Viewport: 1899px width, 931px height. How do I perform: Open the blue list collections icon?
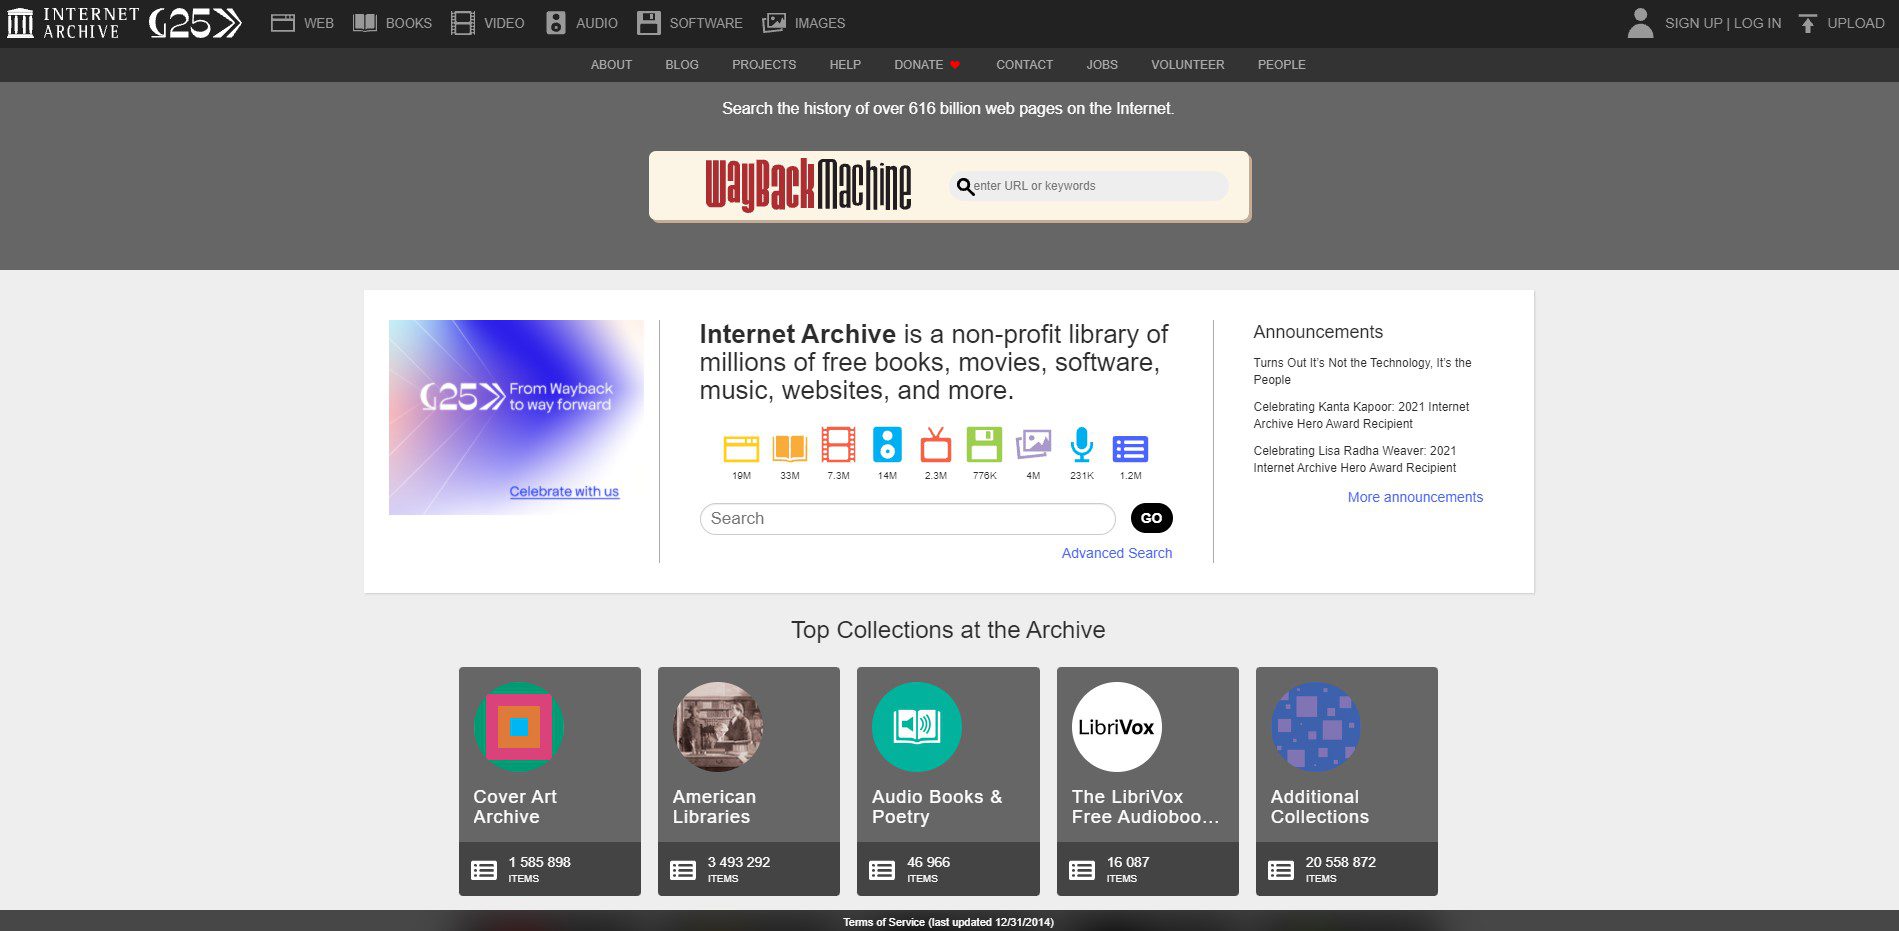point(1130,448)
